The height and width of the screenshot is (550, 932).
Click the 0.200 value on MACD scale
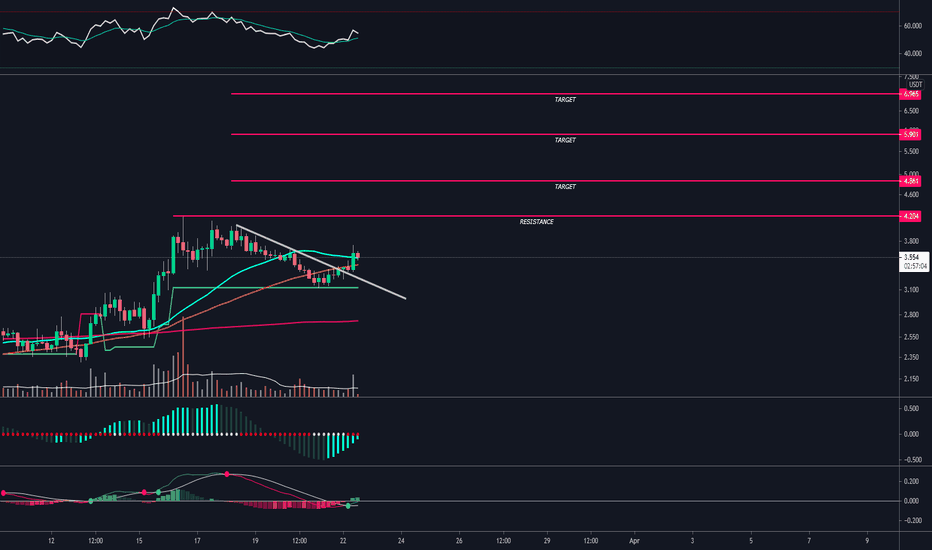point(911,482)
